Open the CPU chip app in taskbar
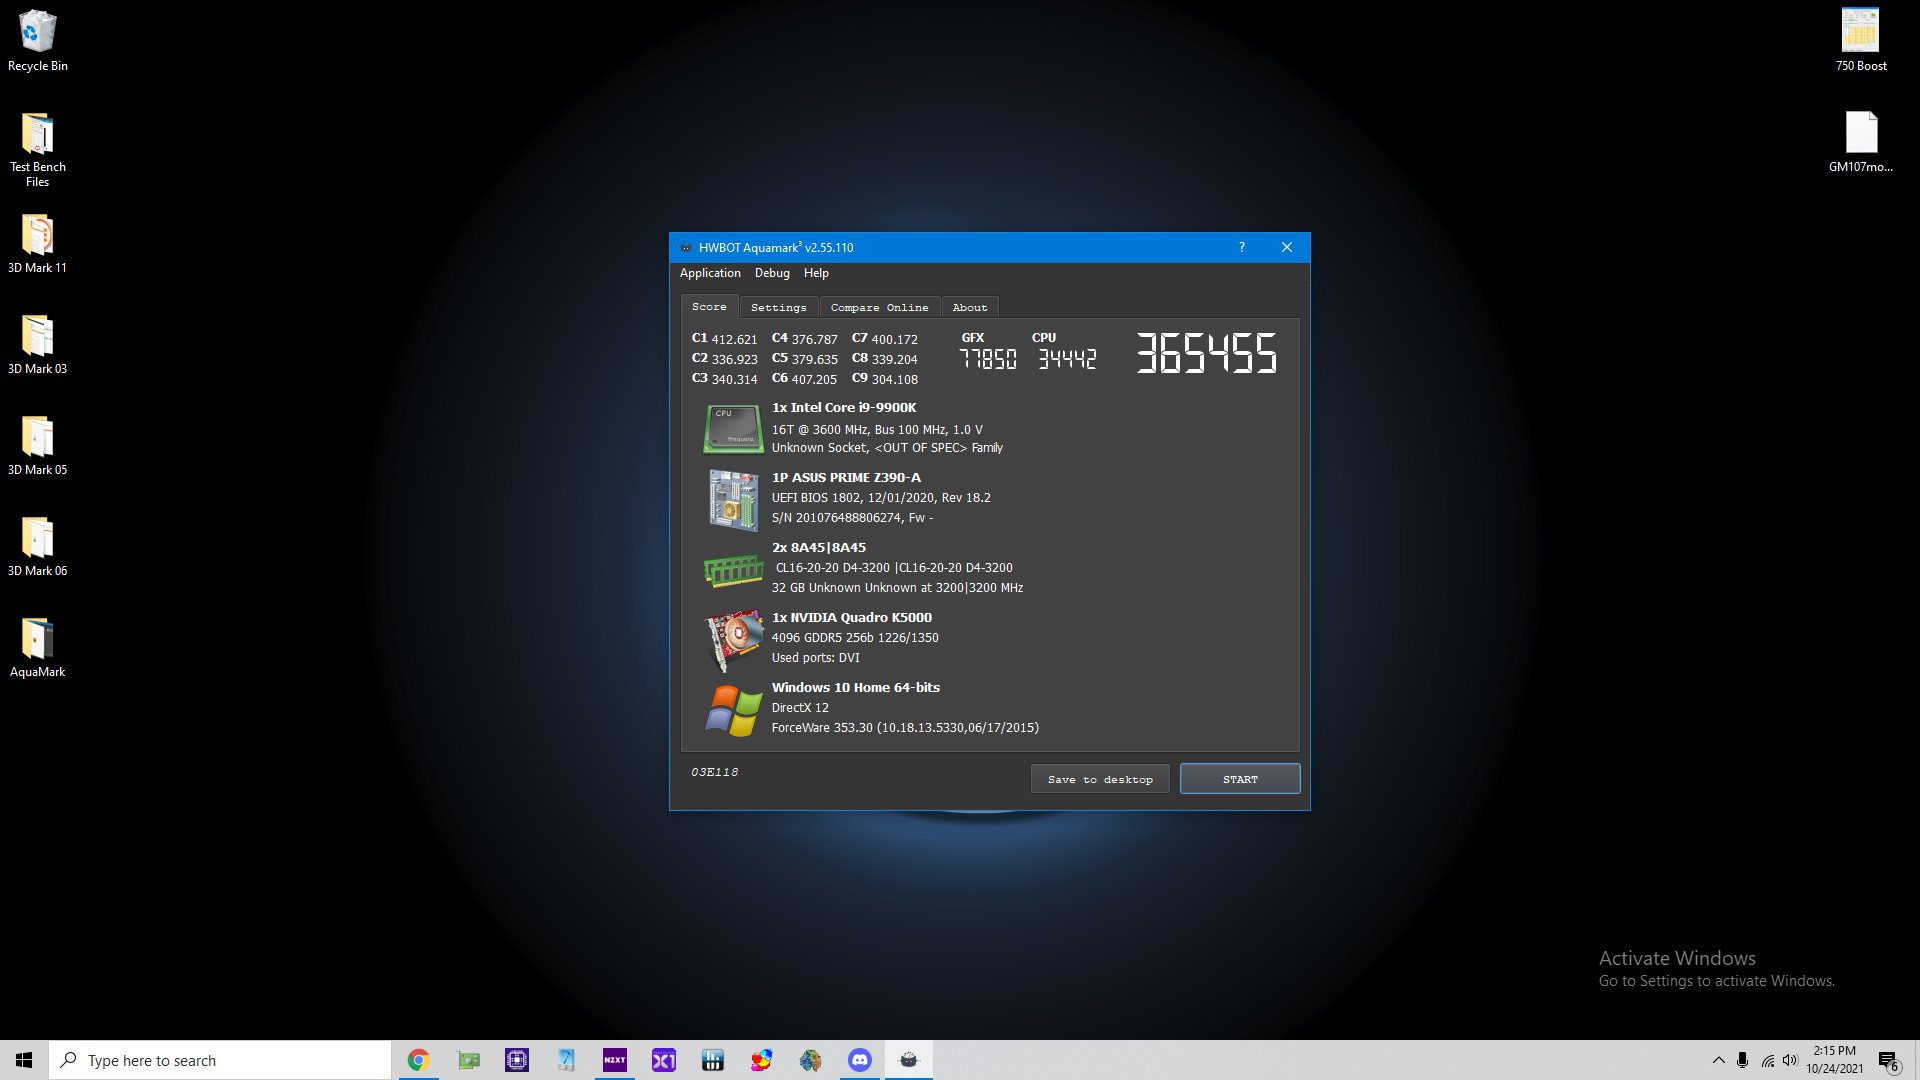The width and height of the screenshot is (1920, 1080). point(517,1060)
